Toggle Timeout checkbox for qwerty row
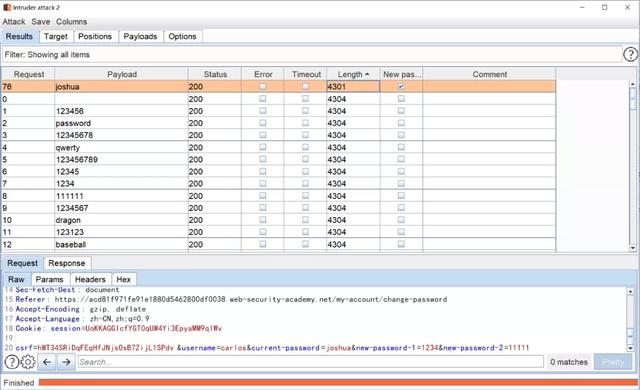640x390 pixels. 305,147
